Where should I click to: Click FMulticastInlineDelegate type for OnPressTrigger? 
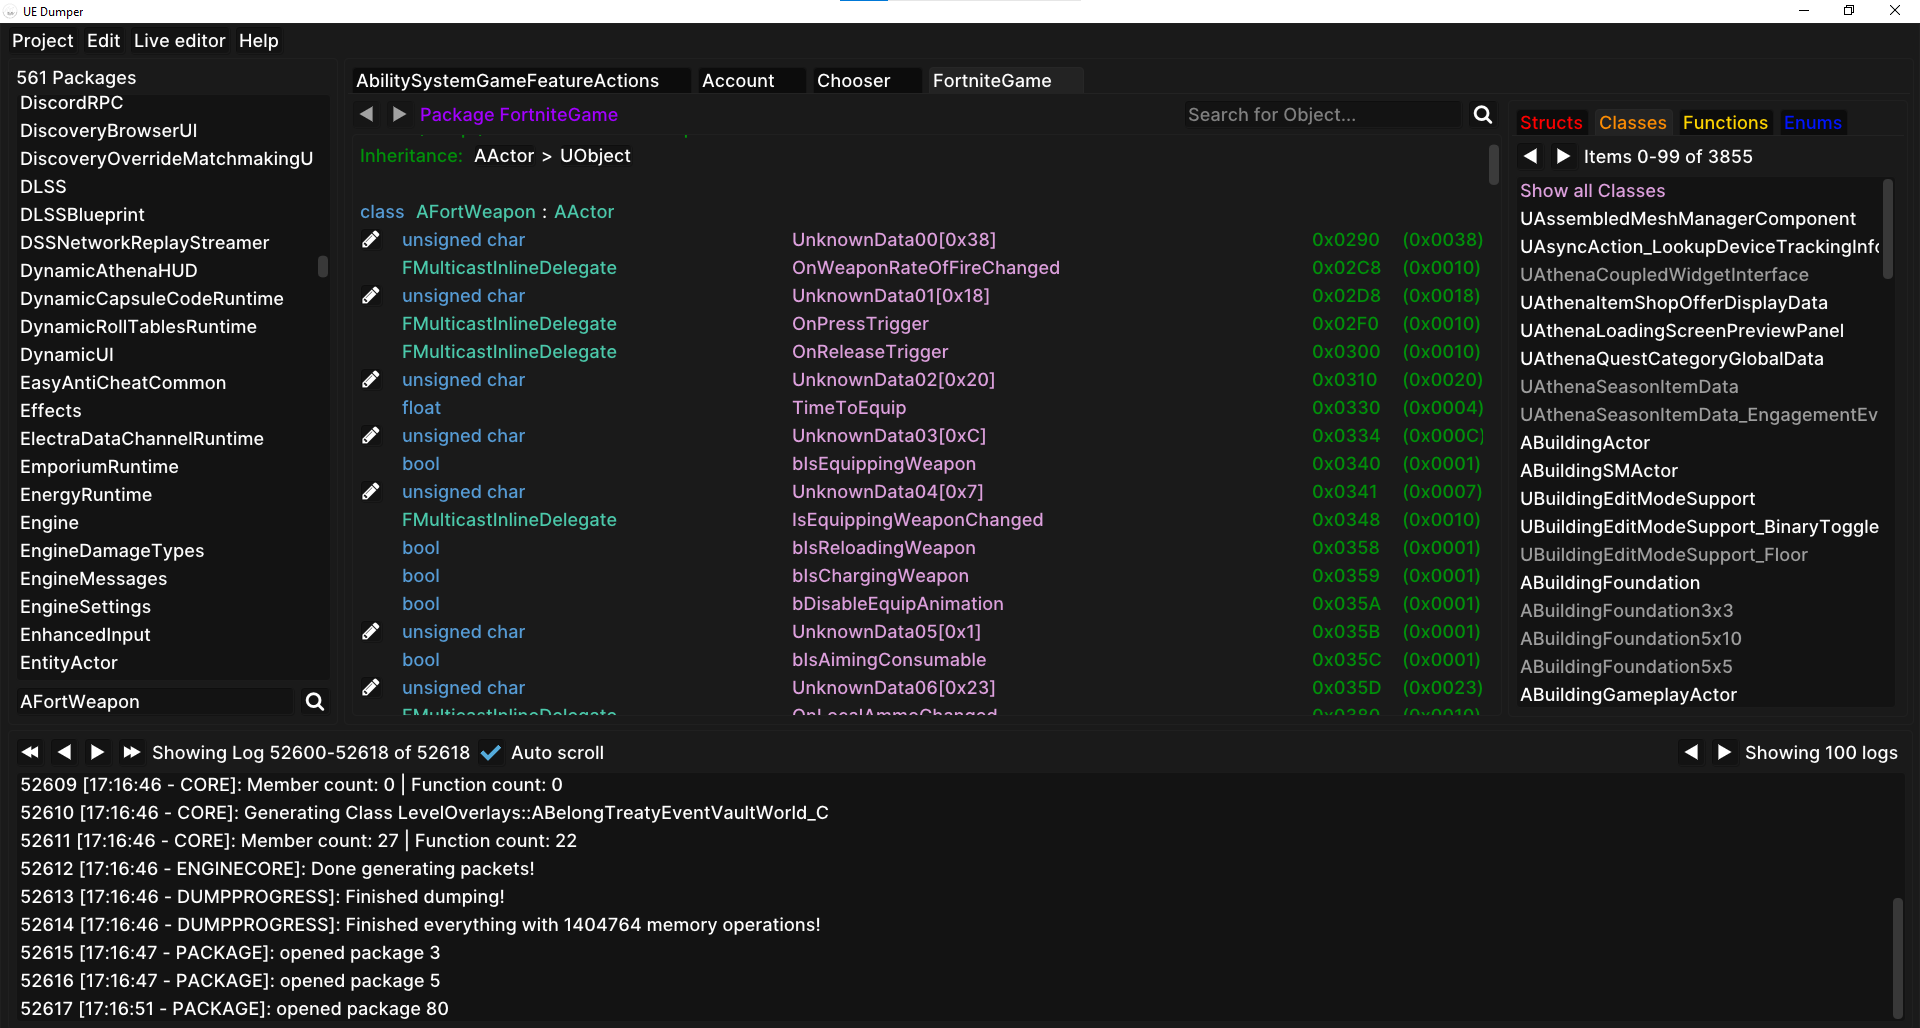tap(509, 324)
